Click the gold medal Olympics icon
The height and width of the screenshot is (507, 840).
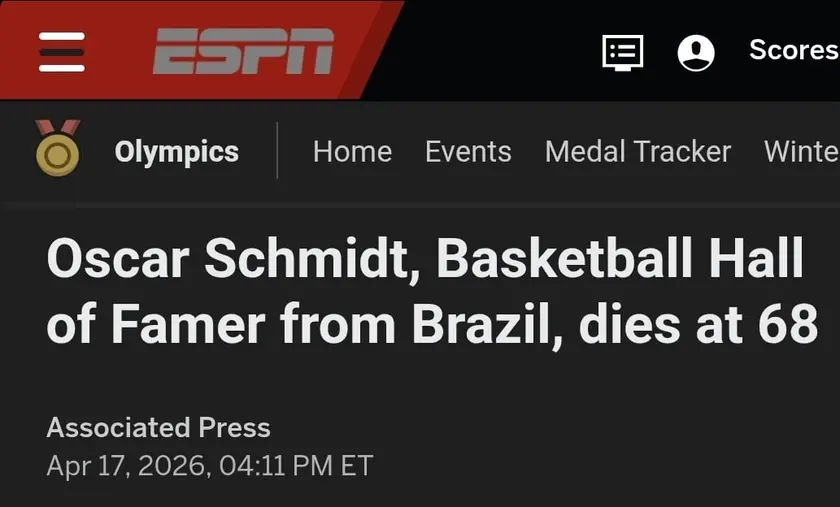(x=57, y=148)
